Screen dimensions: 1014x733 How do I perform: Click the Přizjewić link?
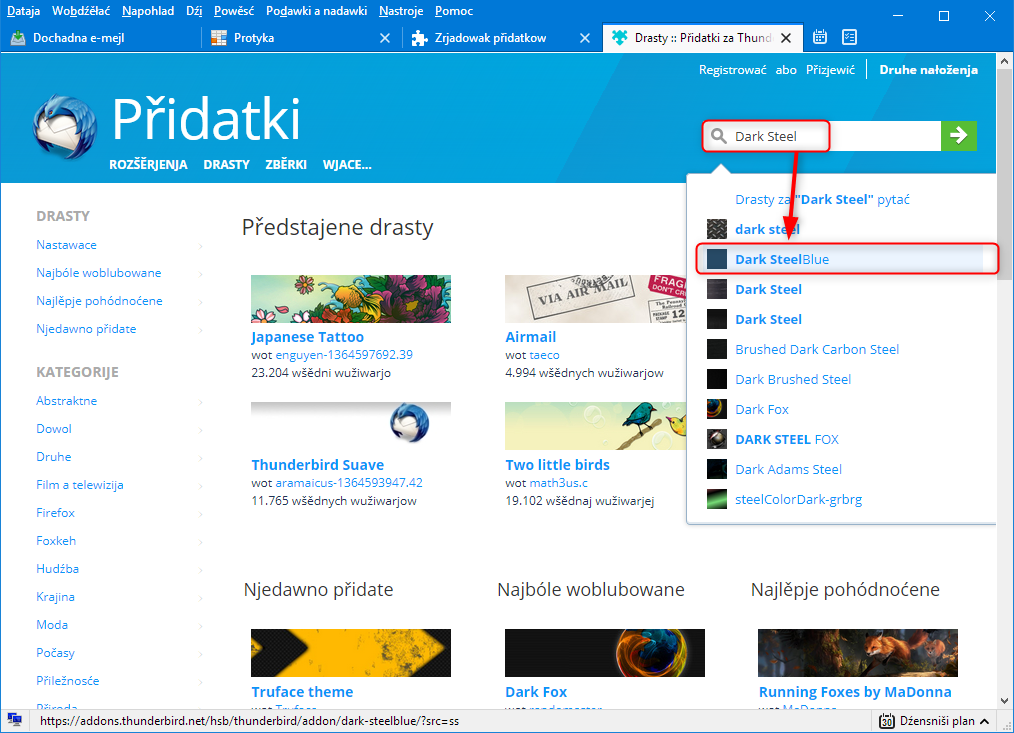[830, 69]
